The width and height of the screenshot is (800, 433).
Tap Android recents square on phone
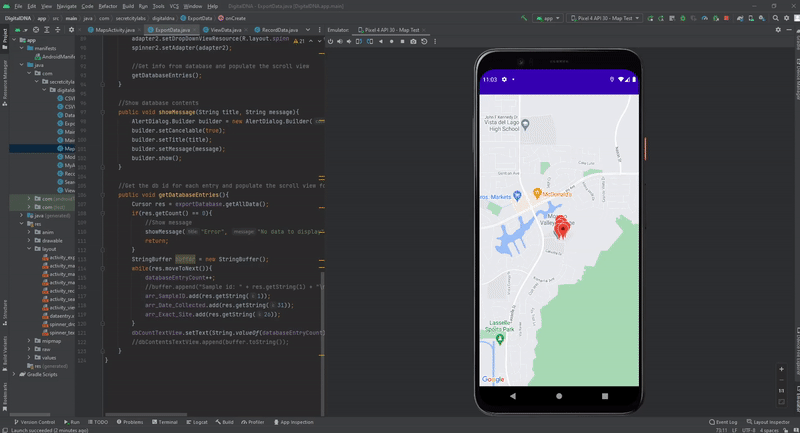tap(605, 396)
